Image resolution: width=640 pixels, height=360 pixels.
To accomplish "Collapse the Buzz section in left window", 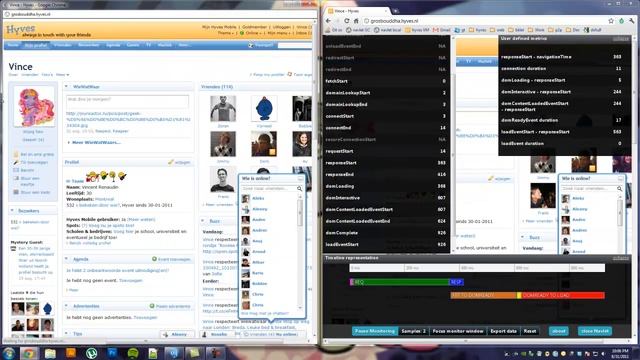I will [x=203, y=221].
